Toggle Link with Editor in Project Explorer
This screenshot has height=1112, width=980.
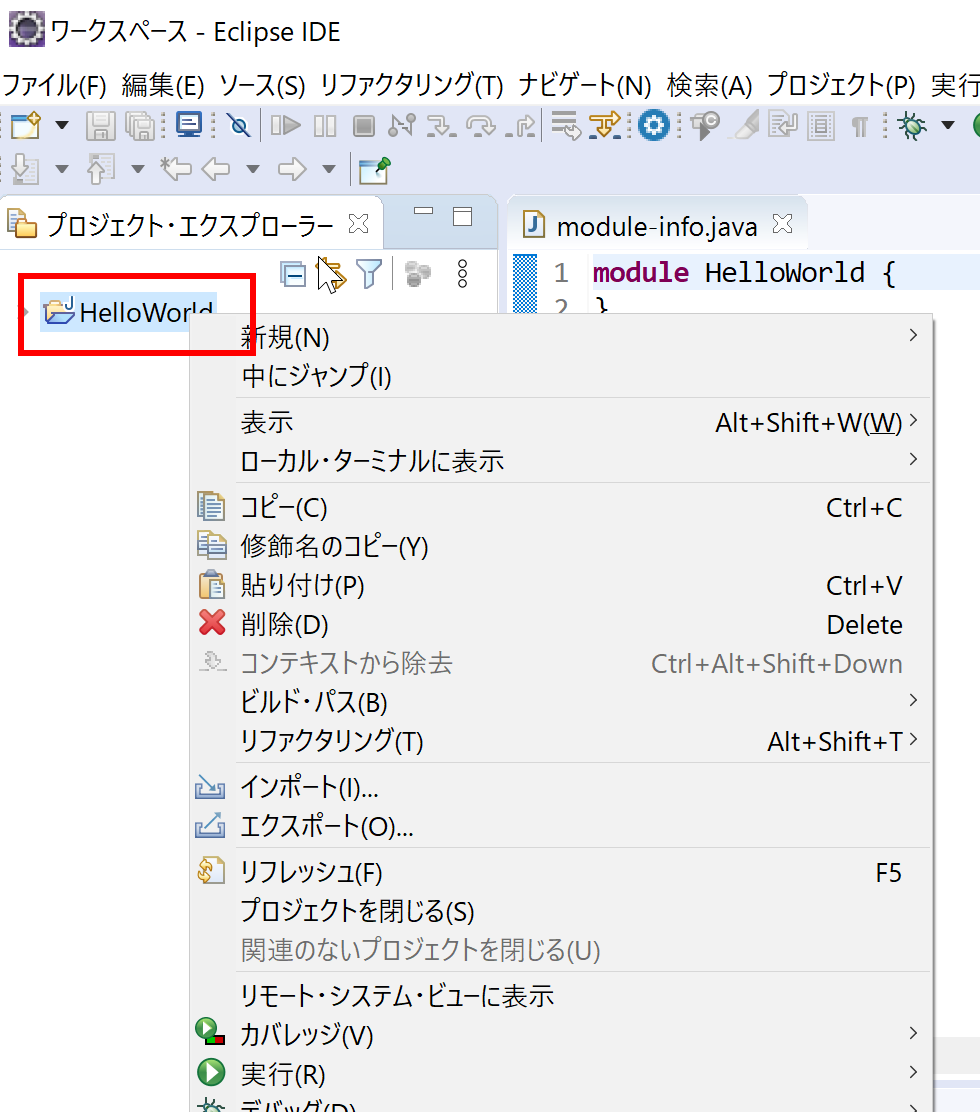coord(332,274)
